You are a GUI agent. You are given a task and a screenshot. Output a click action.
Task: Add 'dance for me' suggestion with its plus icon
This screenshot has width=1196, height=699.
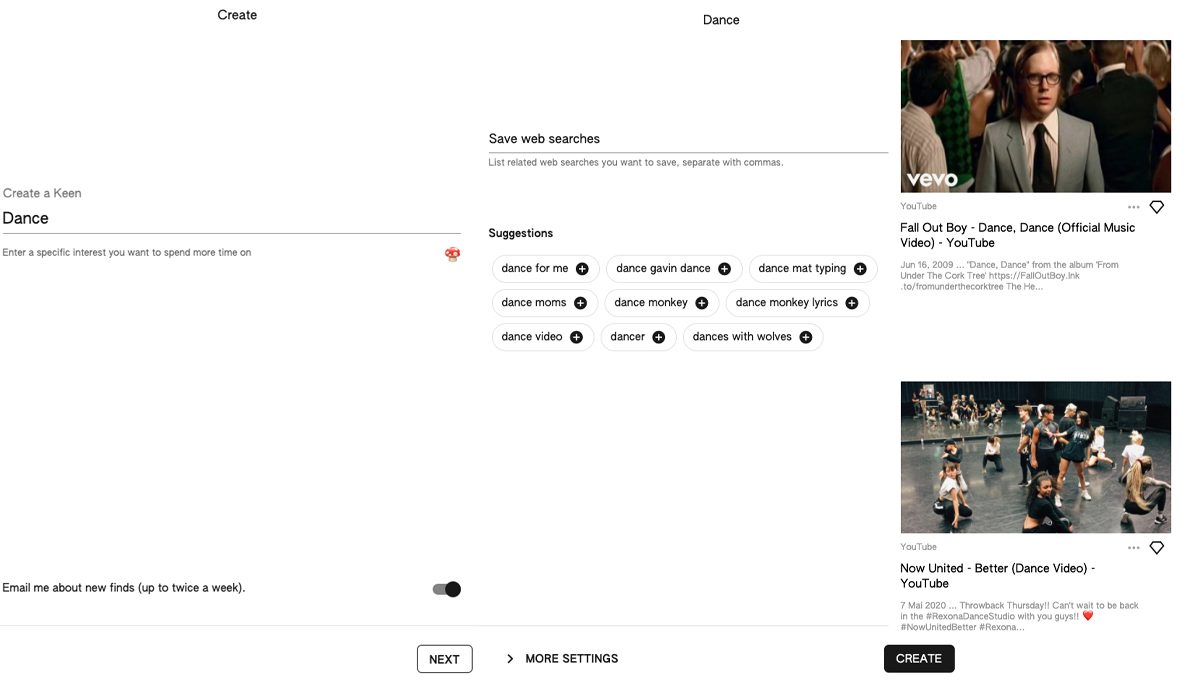tap(583, 268)
